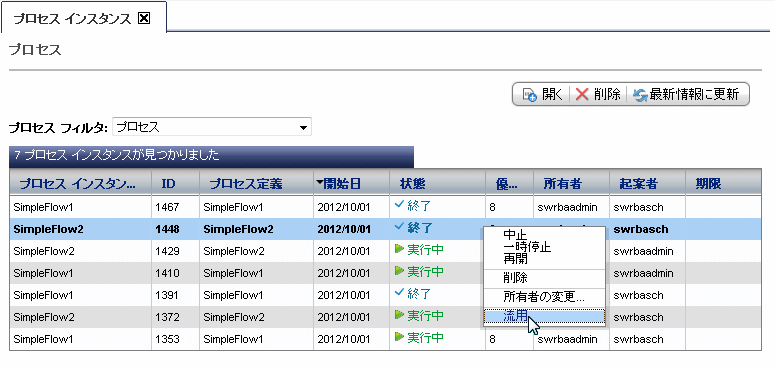Choose 中止 in the context menu

point(515,235)
